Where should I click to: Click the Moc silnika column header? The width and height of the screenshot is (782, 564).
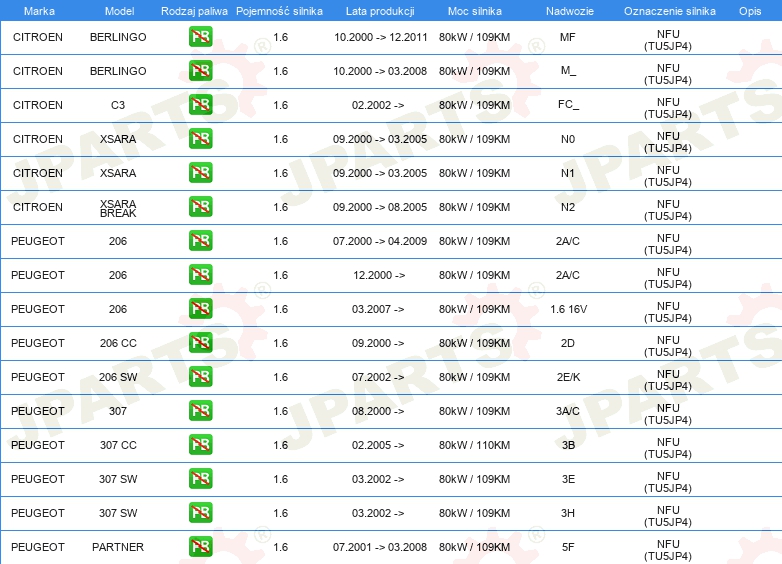coord(474,11)
